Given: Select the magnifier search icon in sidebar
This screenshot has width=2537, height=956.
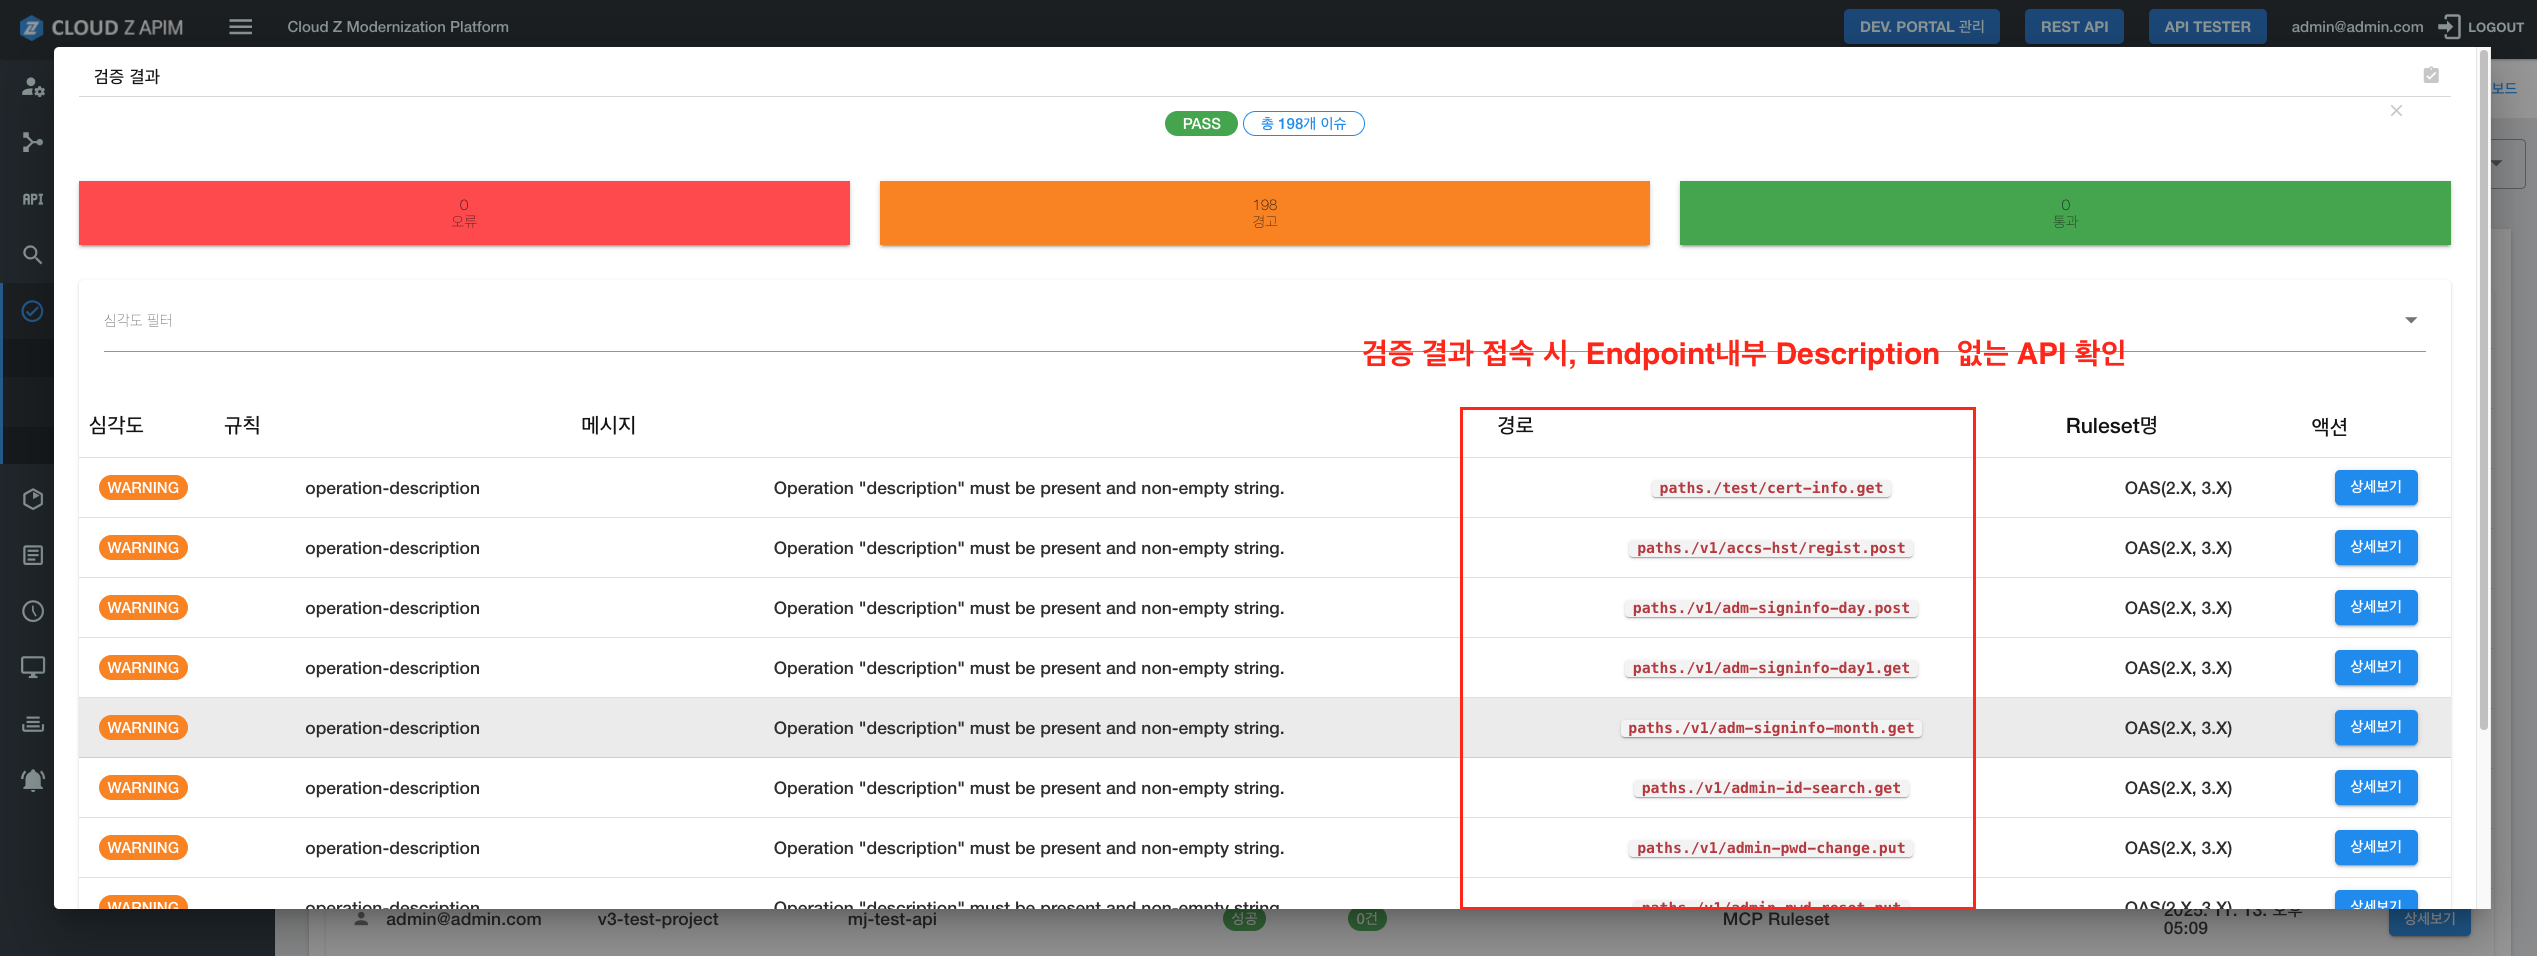Looking at the screenshot, I should click(33, 255).
